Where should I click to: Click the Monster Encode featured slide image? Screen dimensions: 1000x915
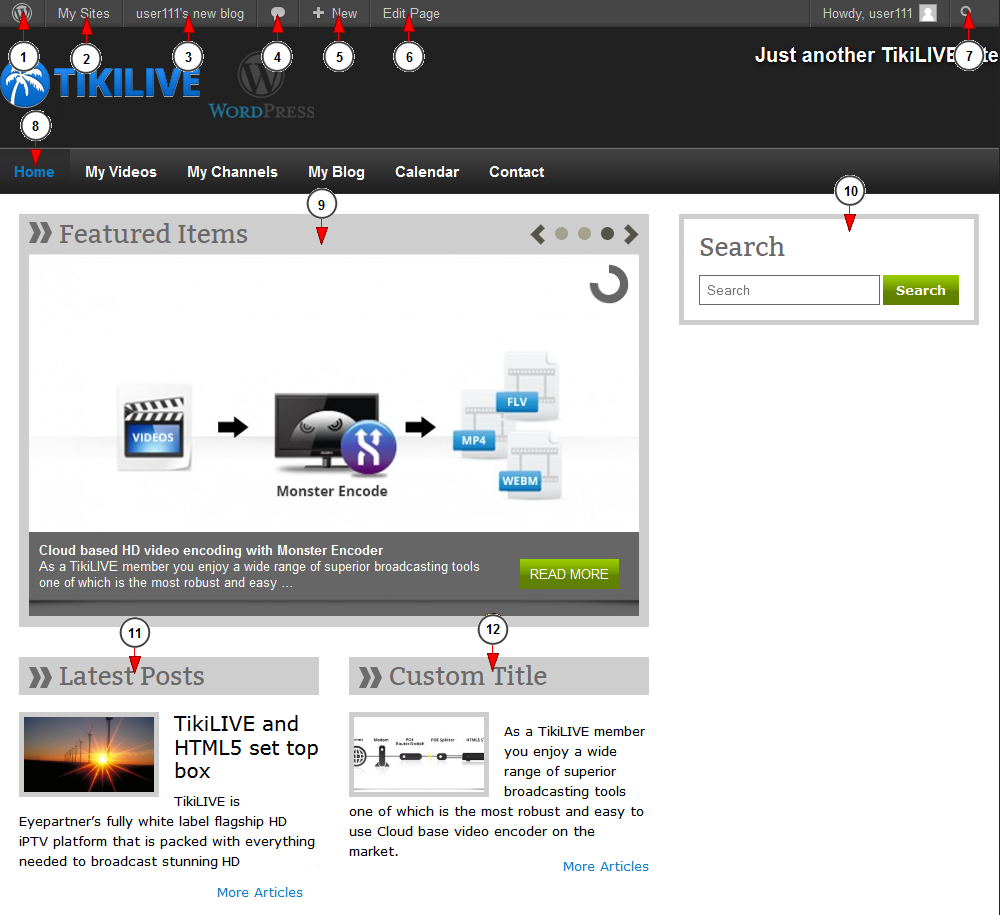[x=334, y=393]
